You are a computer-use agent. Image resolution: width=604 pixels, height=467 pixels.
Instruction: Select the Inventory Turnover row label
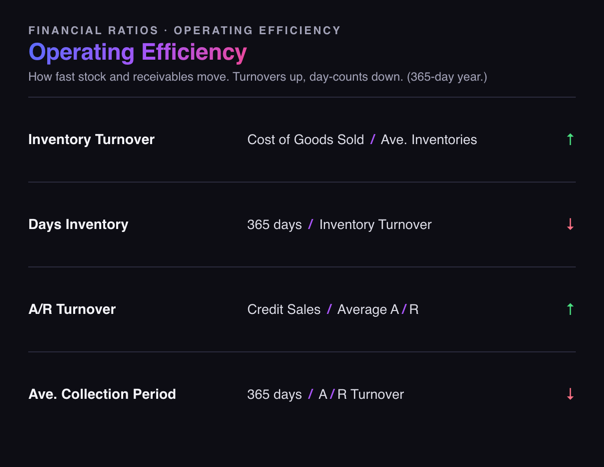(x=91, y=139)
